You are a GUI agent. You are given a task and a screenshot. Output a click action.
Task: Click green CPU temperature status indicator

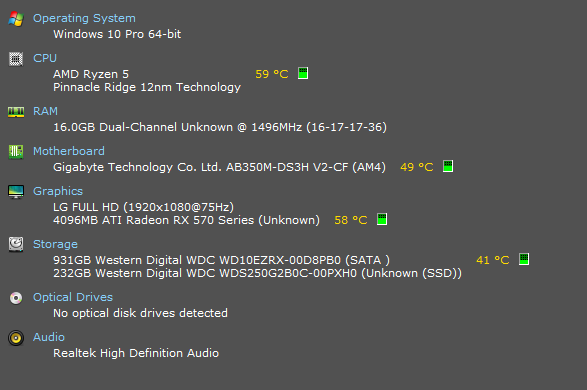[303, 73]
